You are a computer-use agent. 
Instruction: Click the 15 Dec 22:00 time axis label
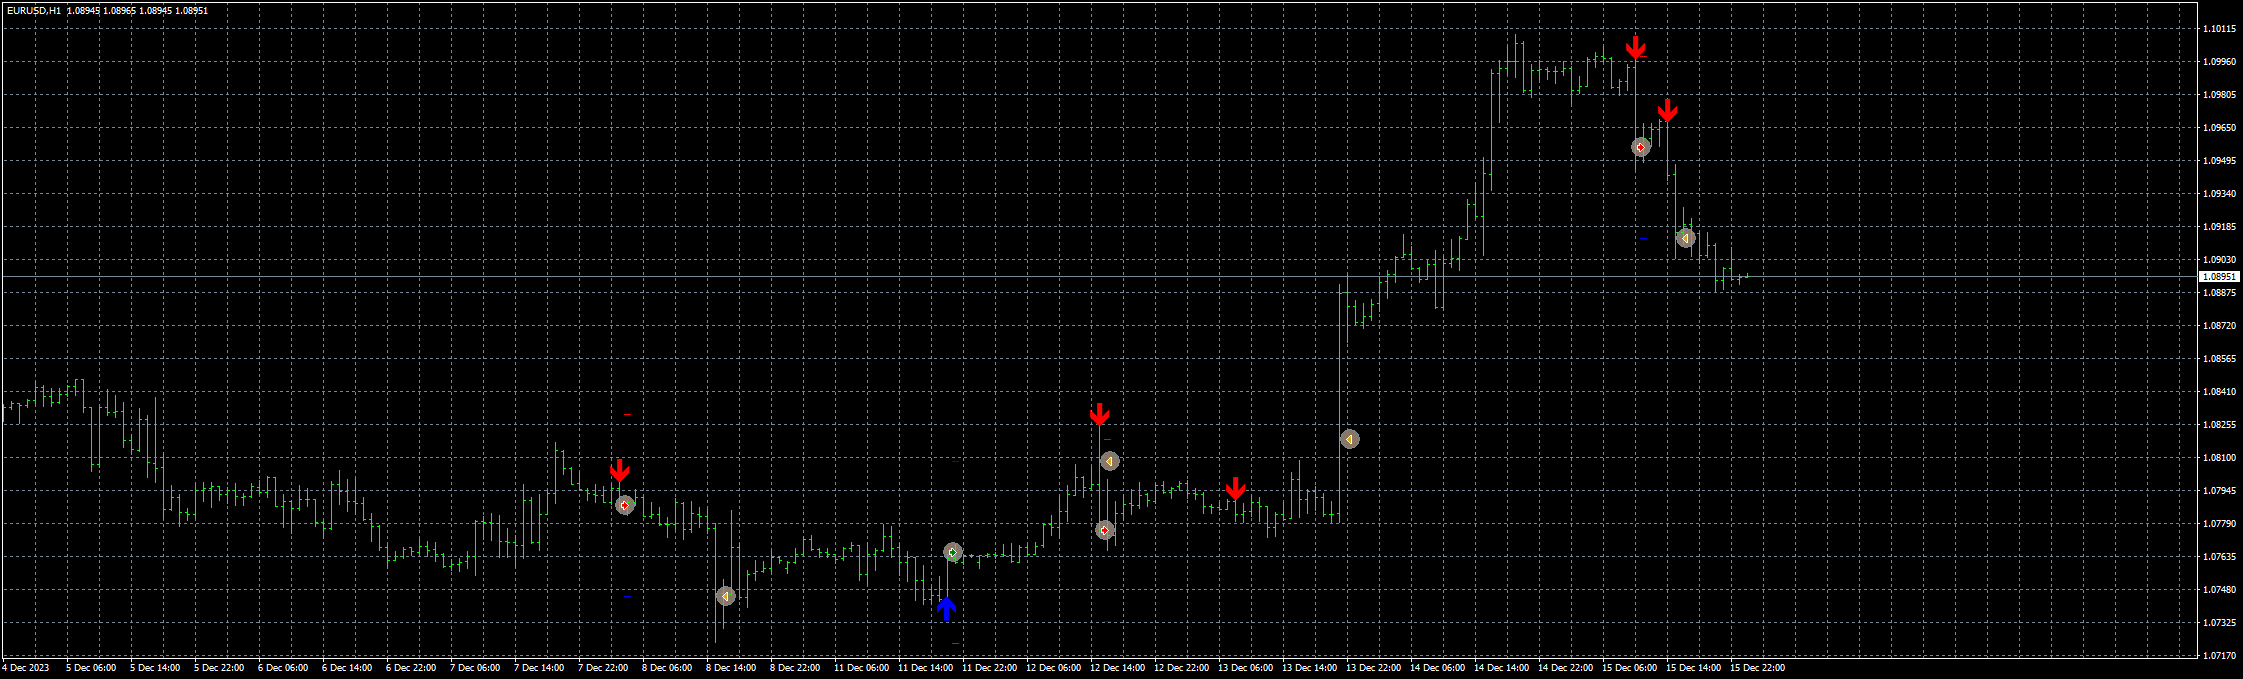click(x=1757, y=668)
